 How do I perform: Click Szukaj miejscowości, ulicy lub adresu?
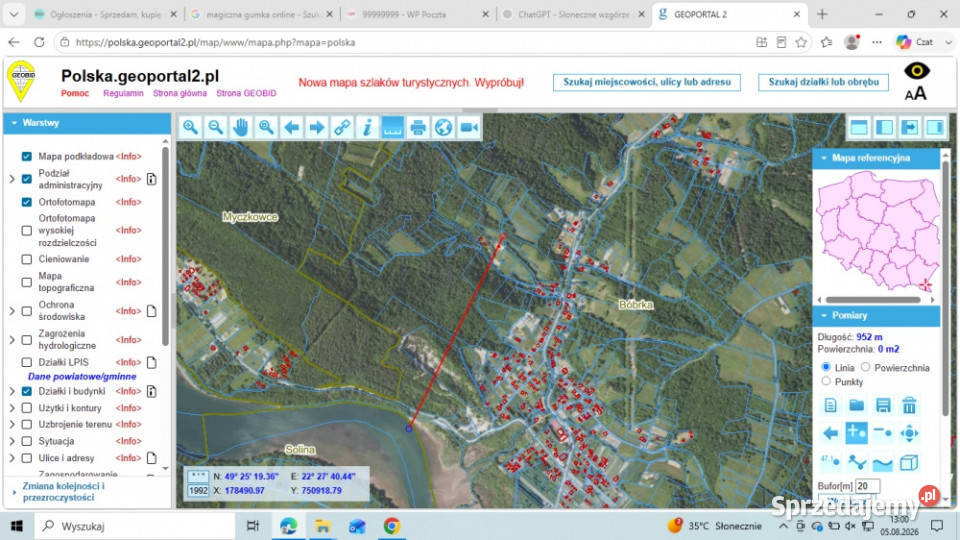pyautogui.click(x=647, y=82)
